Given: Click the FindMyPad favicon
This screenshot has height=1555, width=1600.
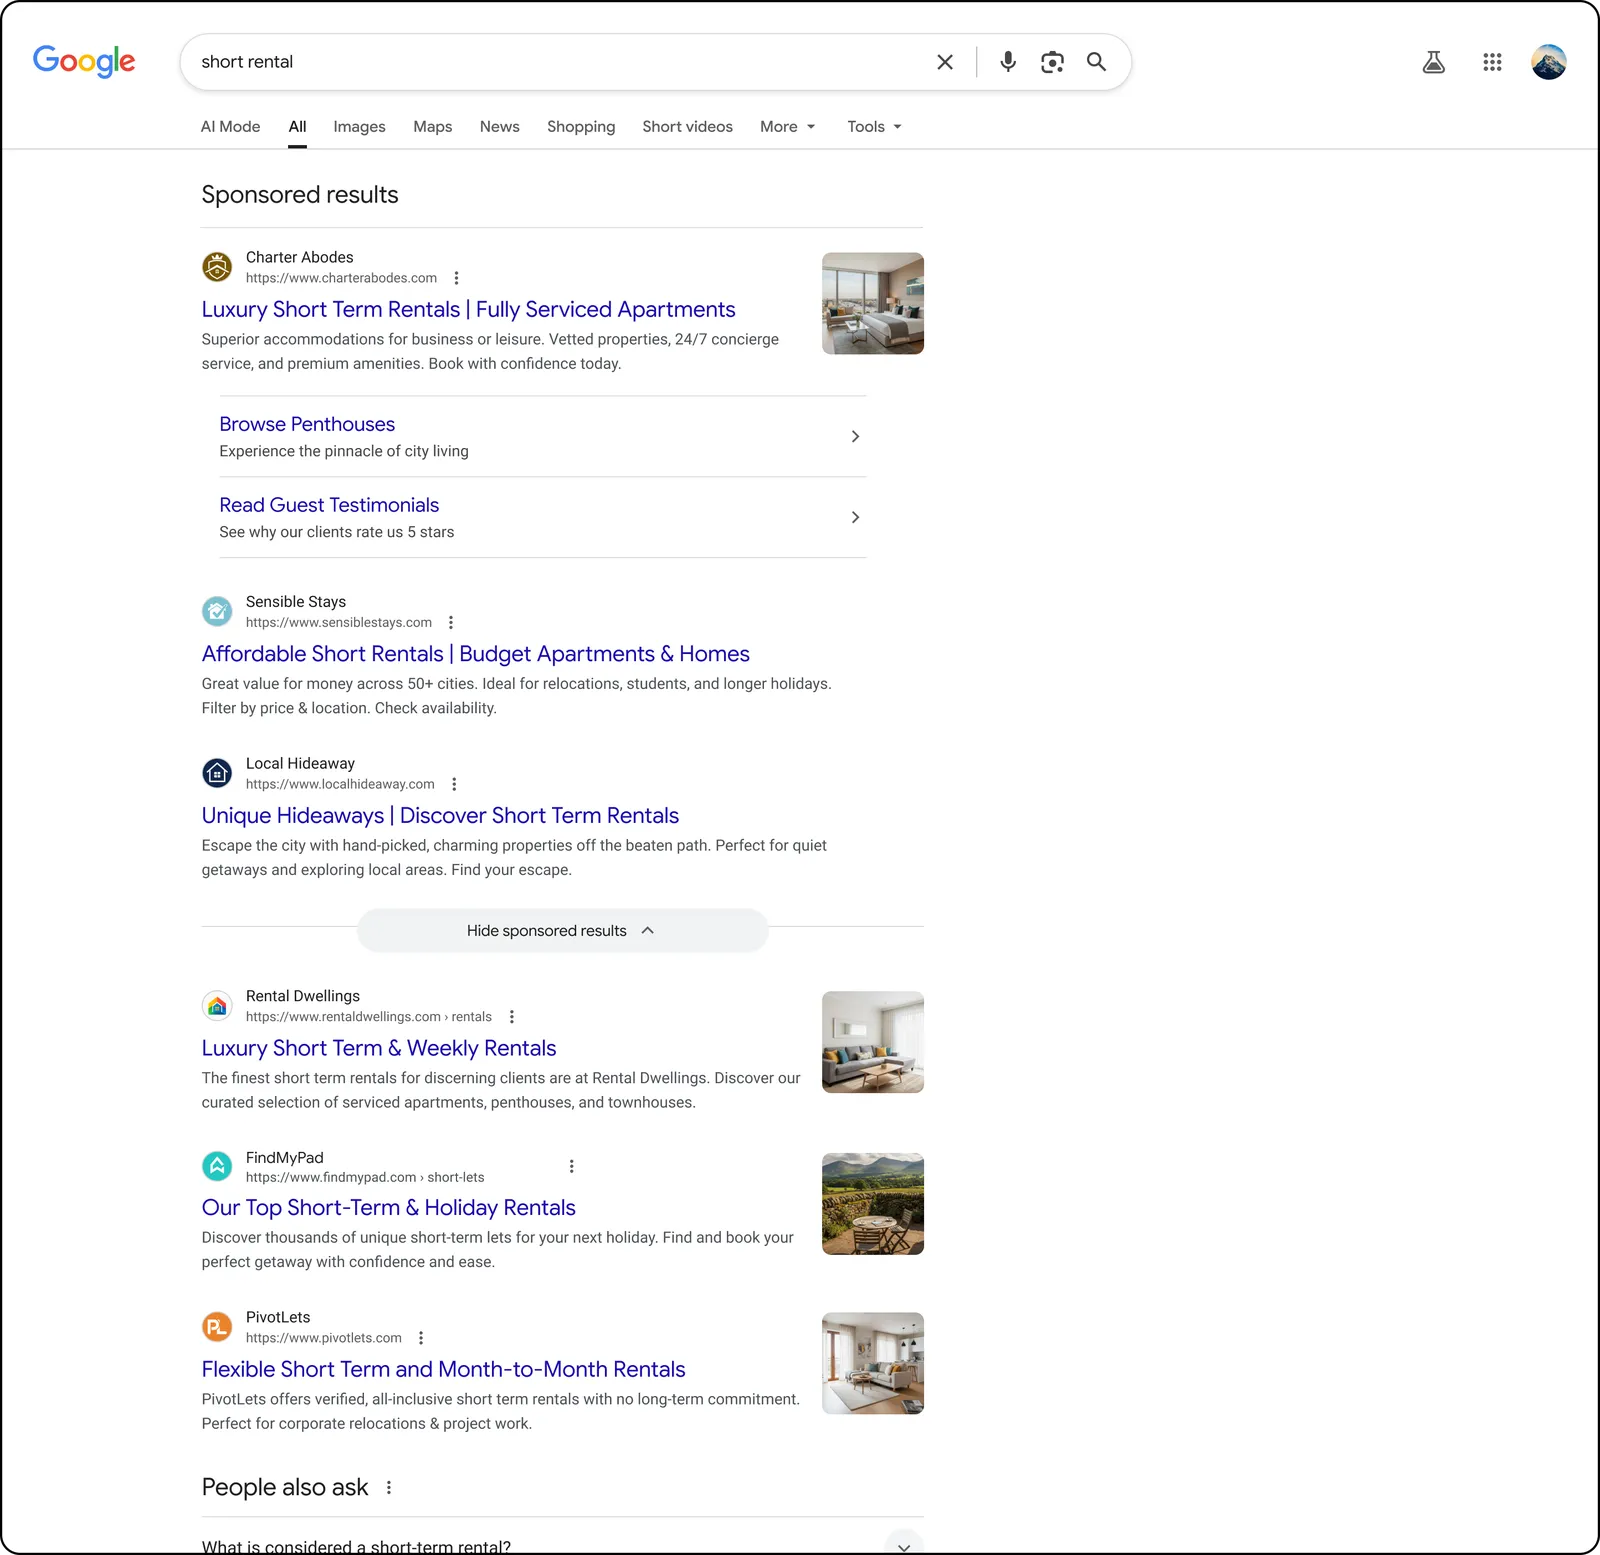Looking at the screenshot, I should (217, 1166).
